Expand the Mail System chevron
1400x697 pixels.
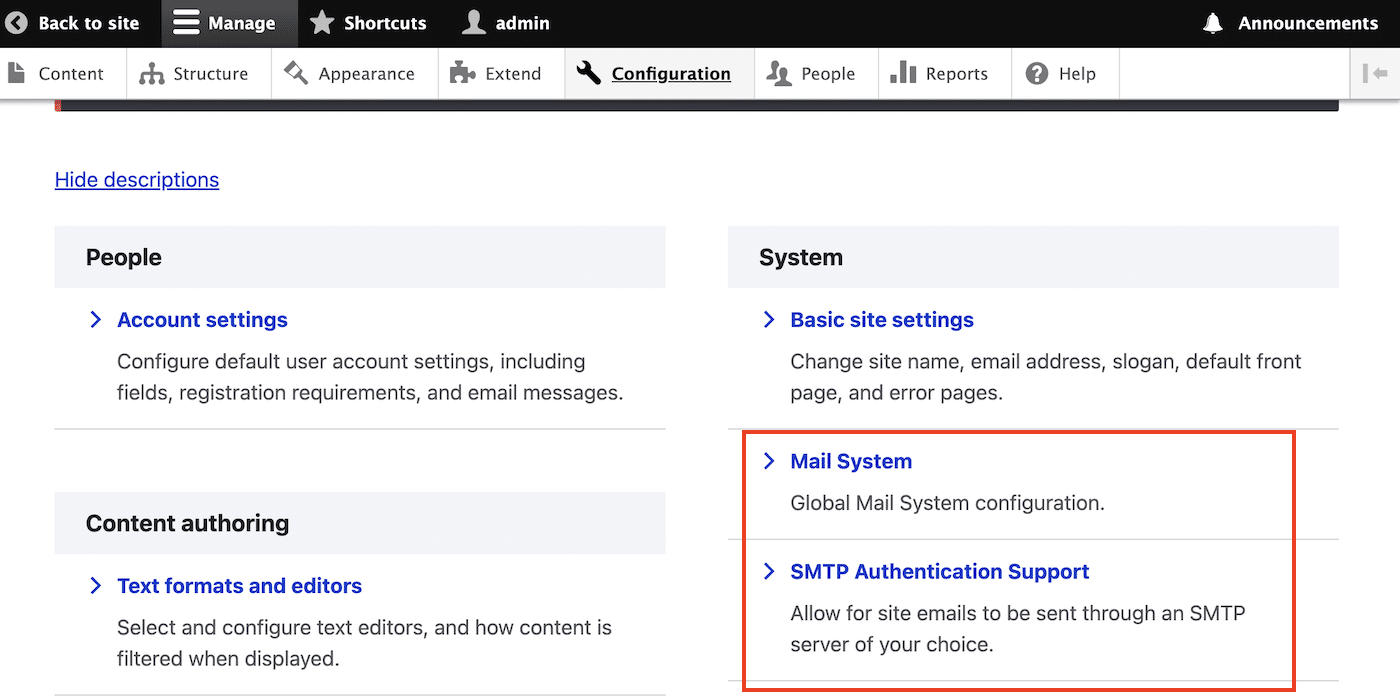point(768,461)
